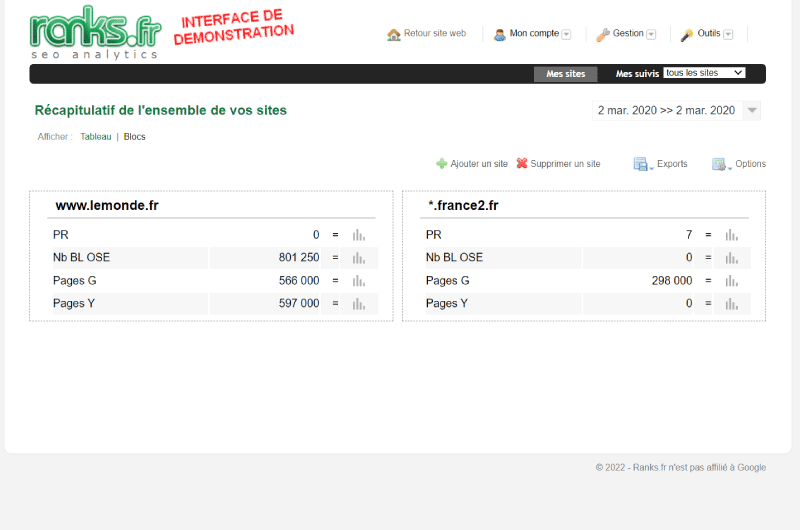Click the Options gear icon
This screenshot has height=530, width=800.
click(721, 164)
